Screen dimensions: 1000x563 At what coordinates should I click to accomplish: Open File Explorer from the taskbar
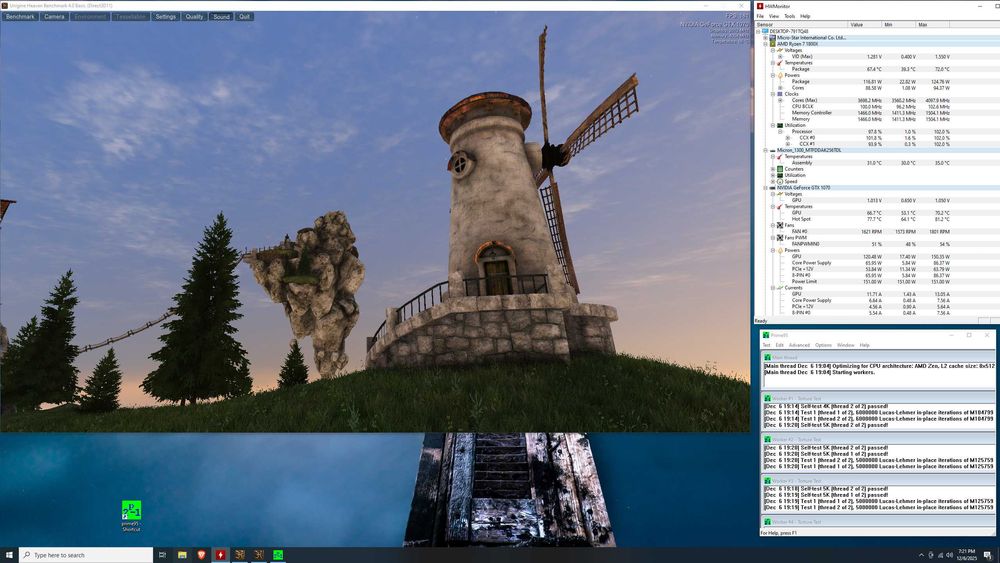coord(182,555)
